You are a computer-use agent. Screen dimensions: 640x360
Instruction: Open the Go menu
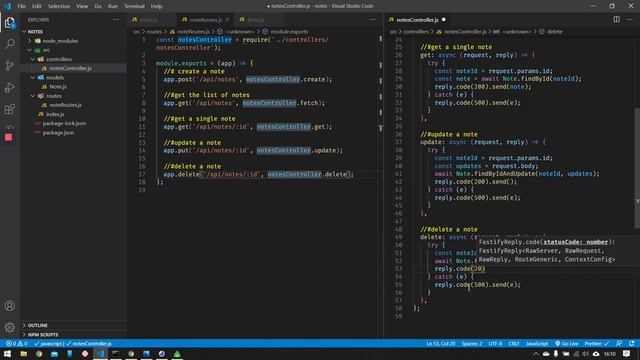point(98,6)
